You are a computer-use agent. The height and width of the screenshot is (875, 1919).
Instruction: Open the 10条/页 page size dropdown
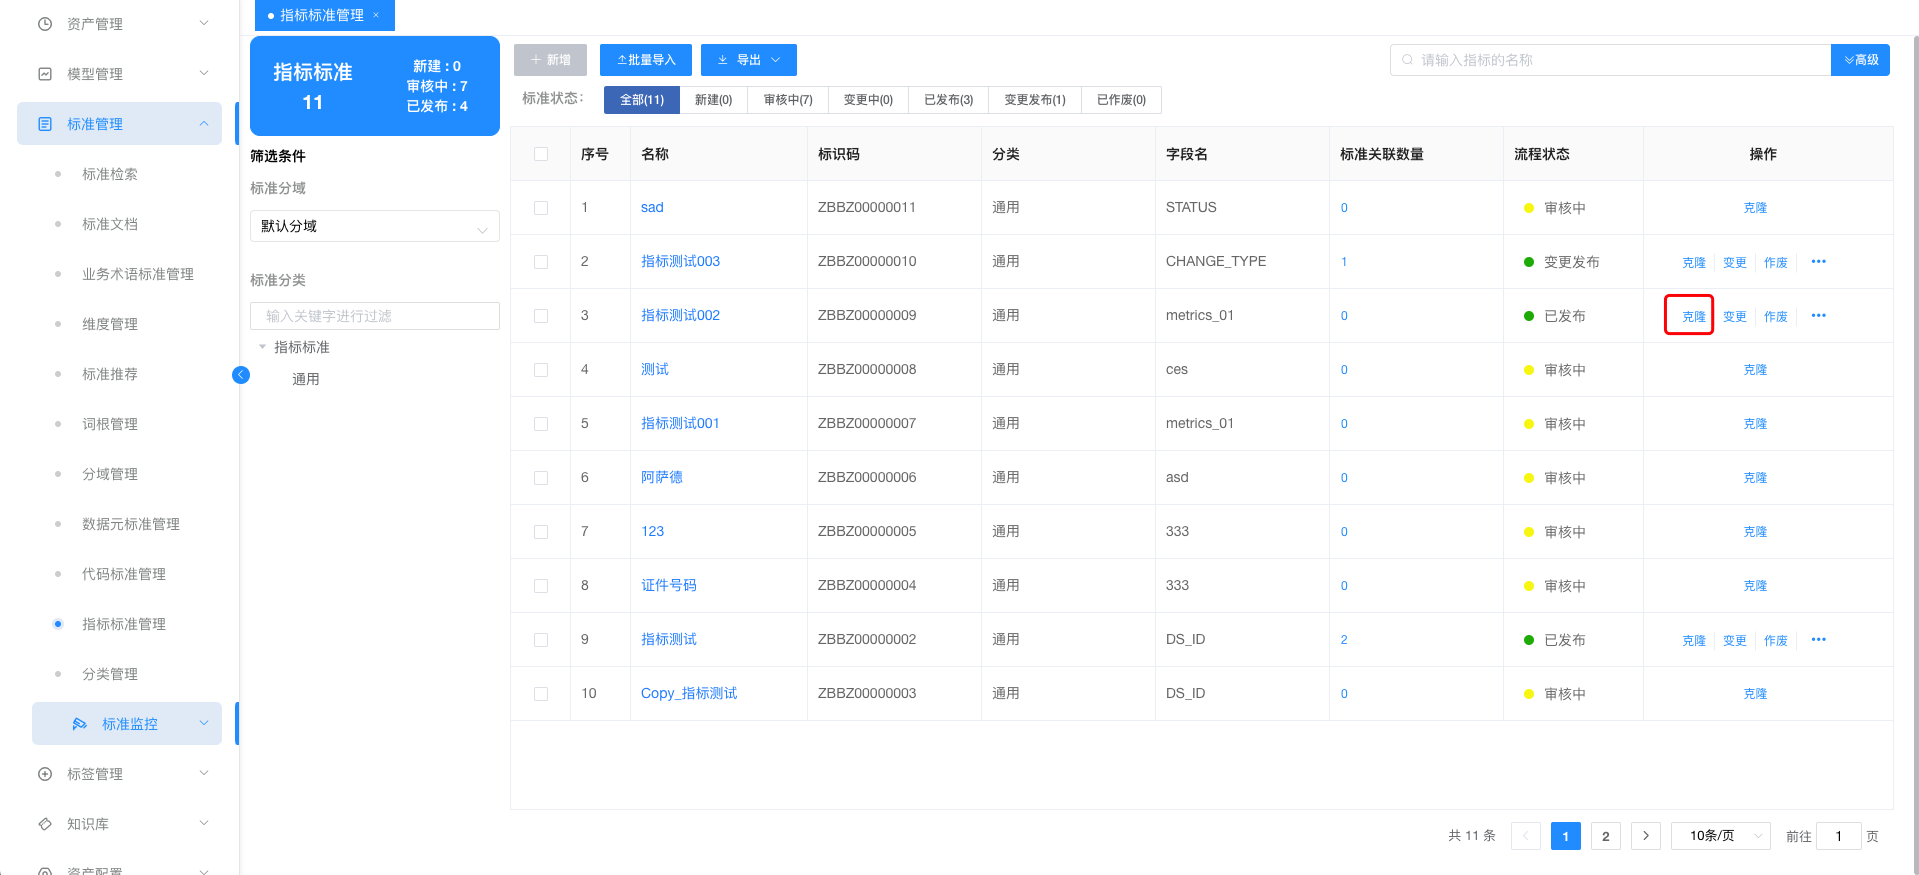click(x=1720, y=836)
